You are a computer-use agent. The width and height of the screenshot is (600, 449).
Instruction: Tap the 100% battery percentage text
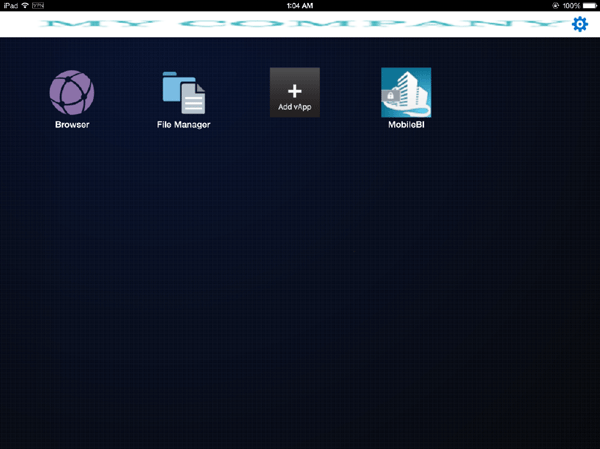[x=571, y=6]
